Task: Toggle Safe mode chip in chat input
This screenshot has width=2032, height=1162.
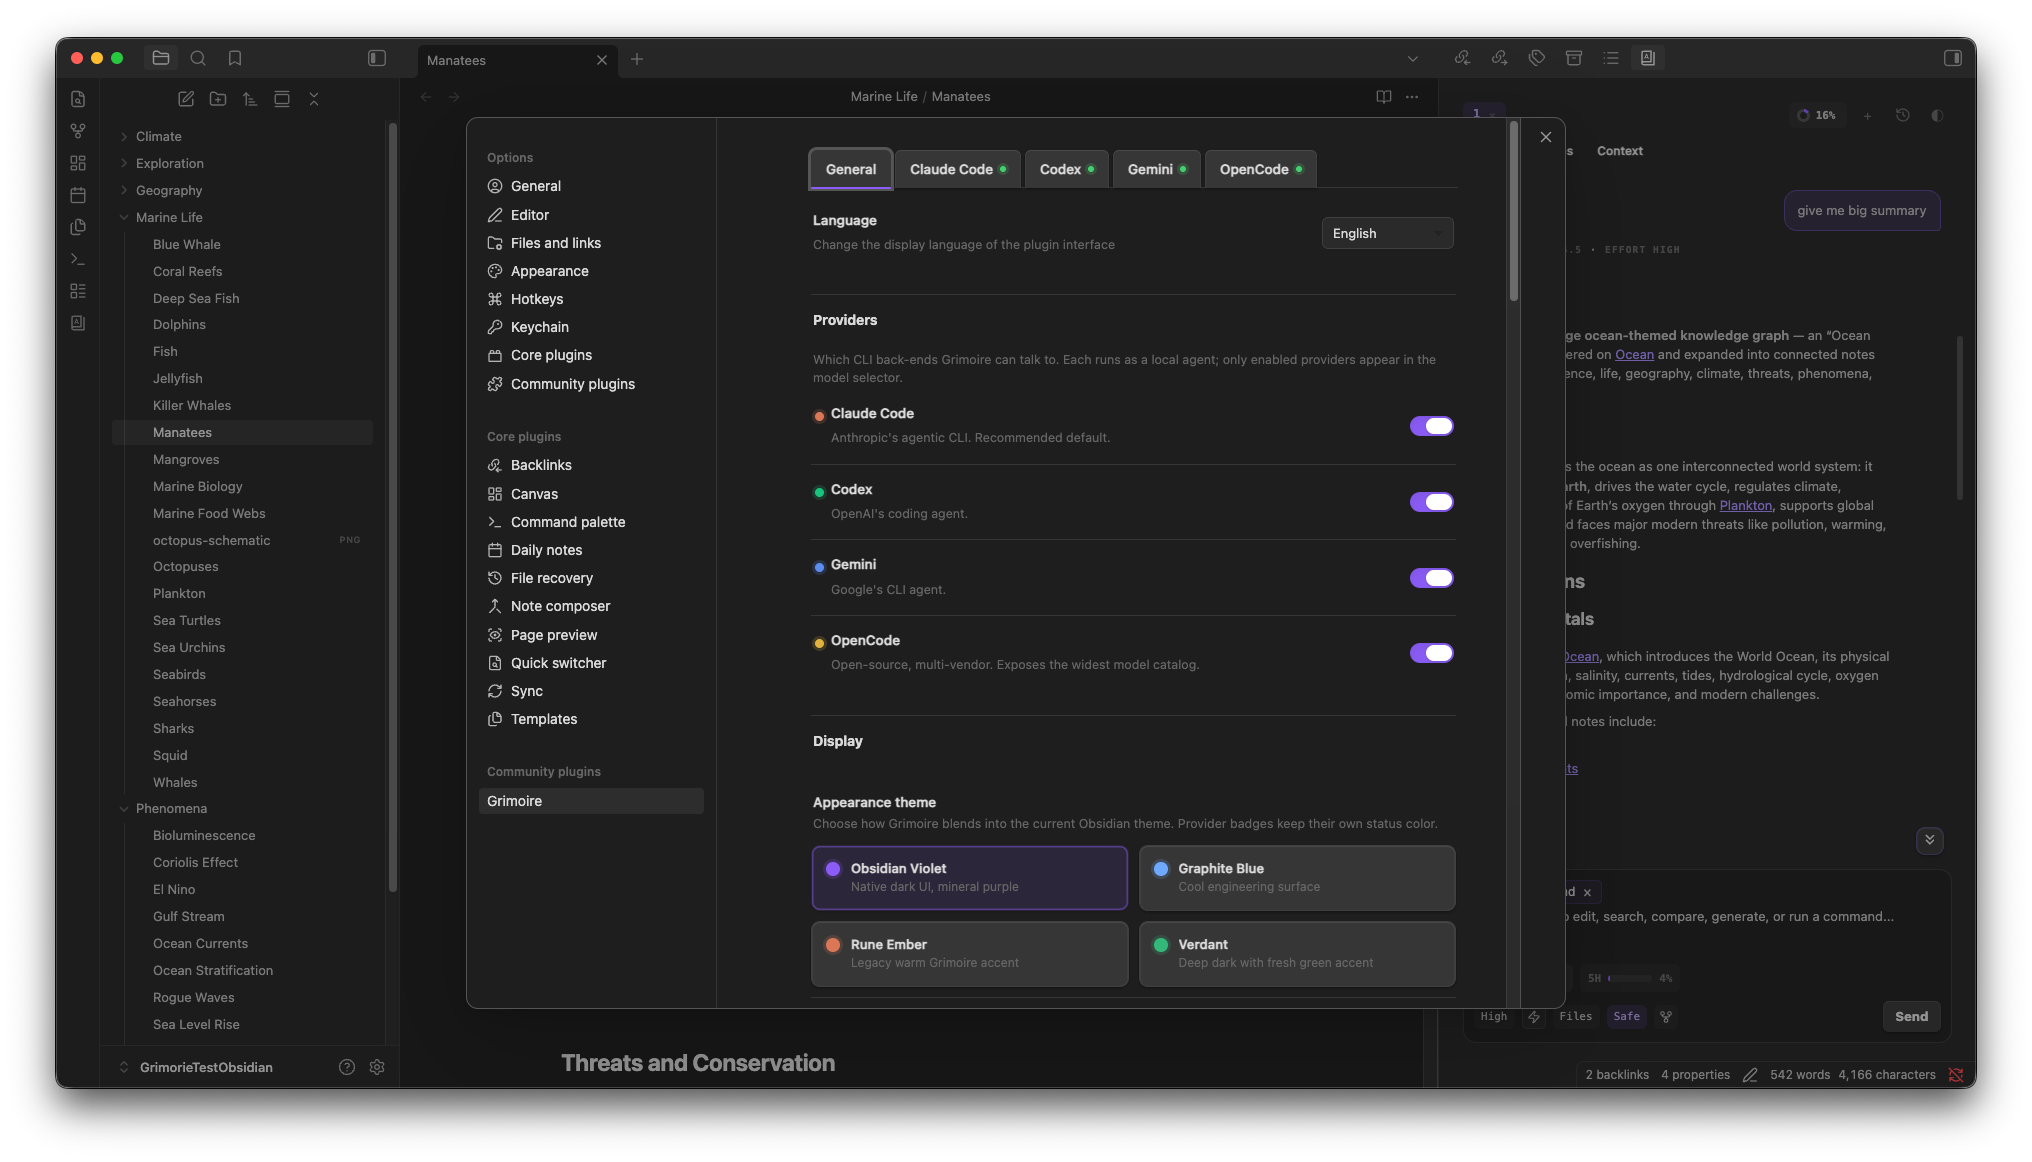Action: pos(1626,1016)
